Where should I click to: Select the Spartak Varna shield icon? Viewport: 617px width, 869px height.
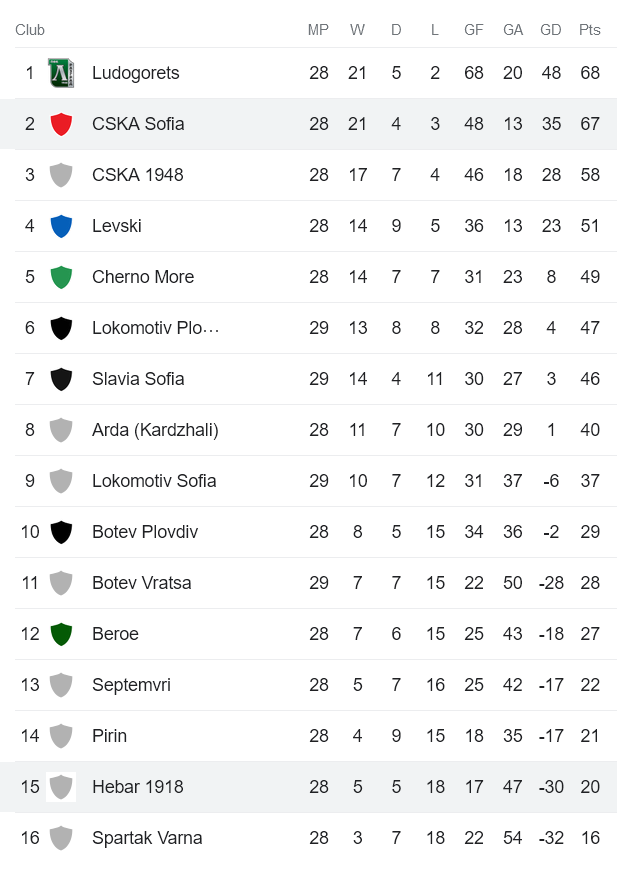coord(61,837)
